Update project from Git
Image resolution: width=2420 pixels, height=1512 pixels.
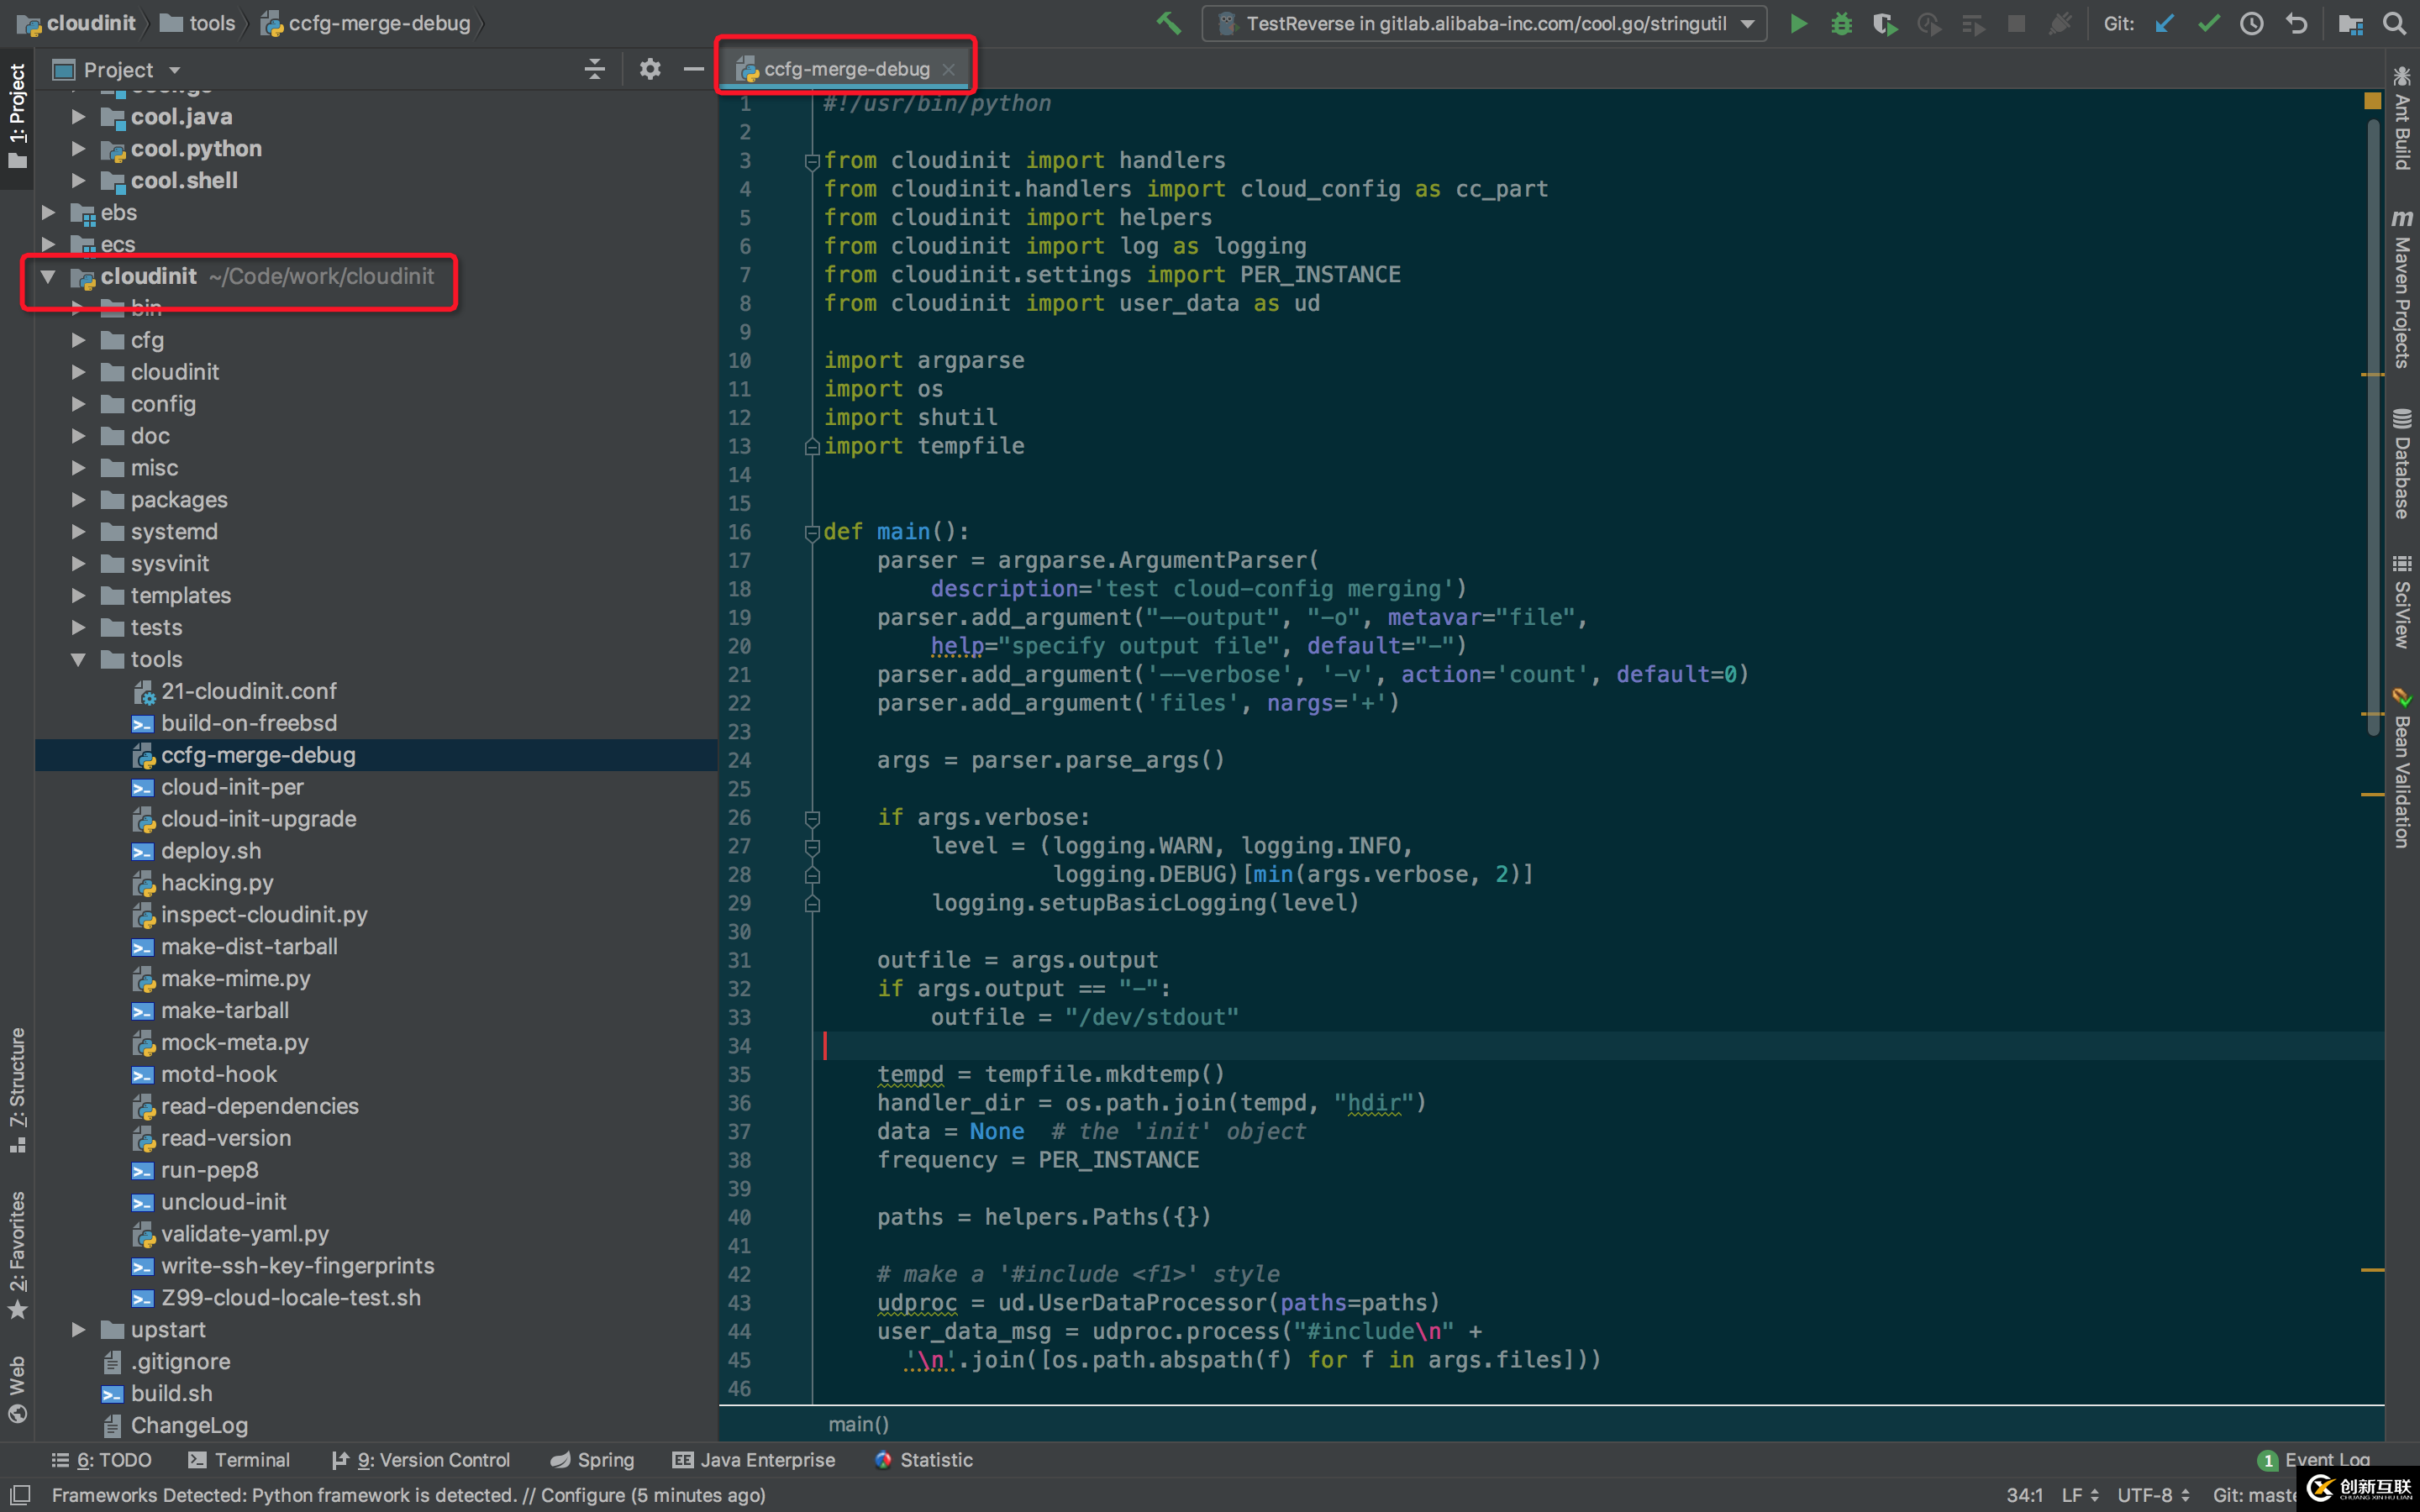pos(2164,23)
